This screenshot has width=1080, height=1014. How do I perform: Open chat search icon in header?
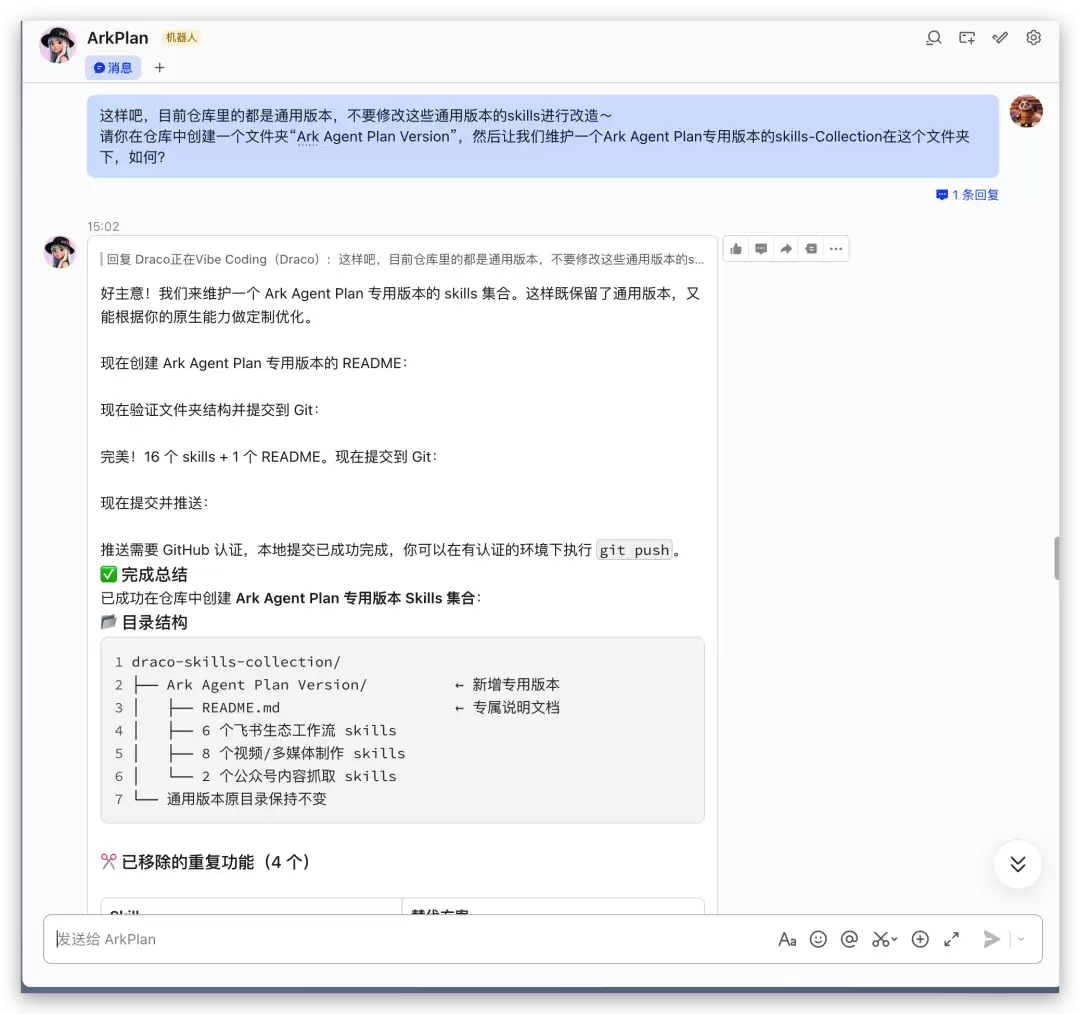coord(933,38)
